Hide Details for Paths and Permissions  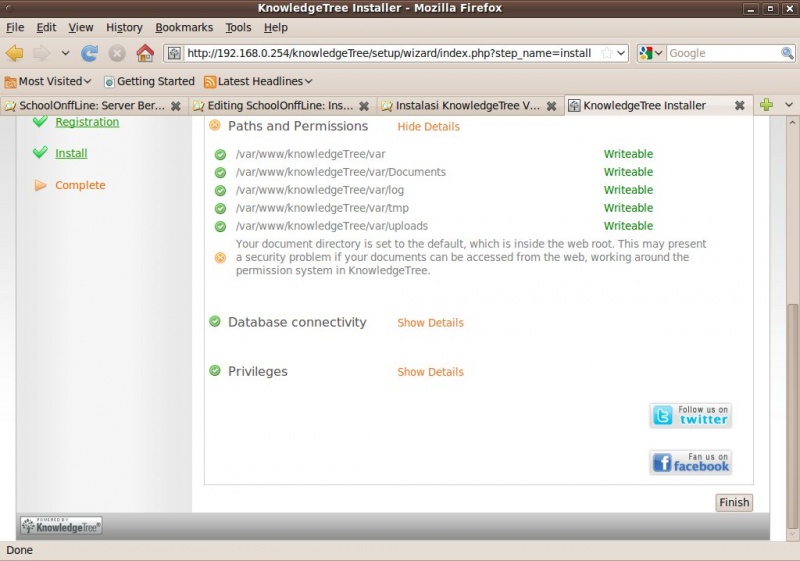pos(428,127)
